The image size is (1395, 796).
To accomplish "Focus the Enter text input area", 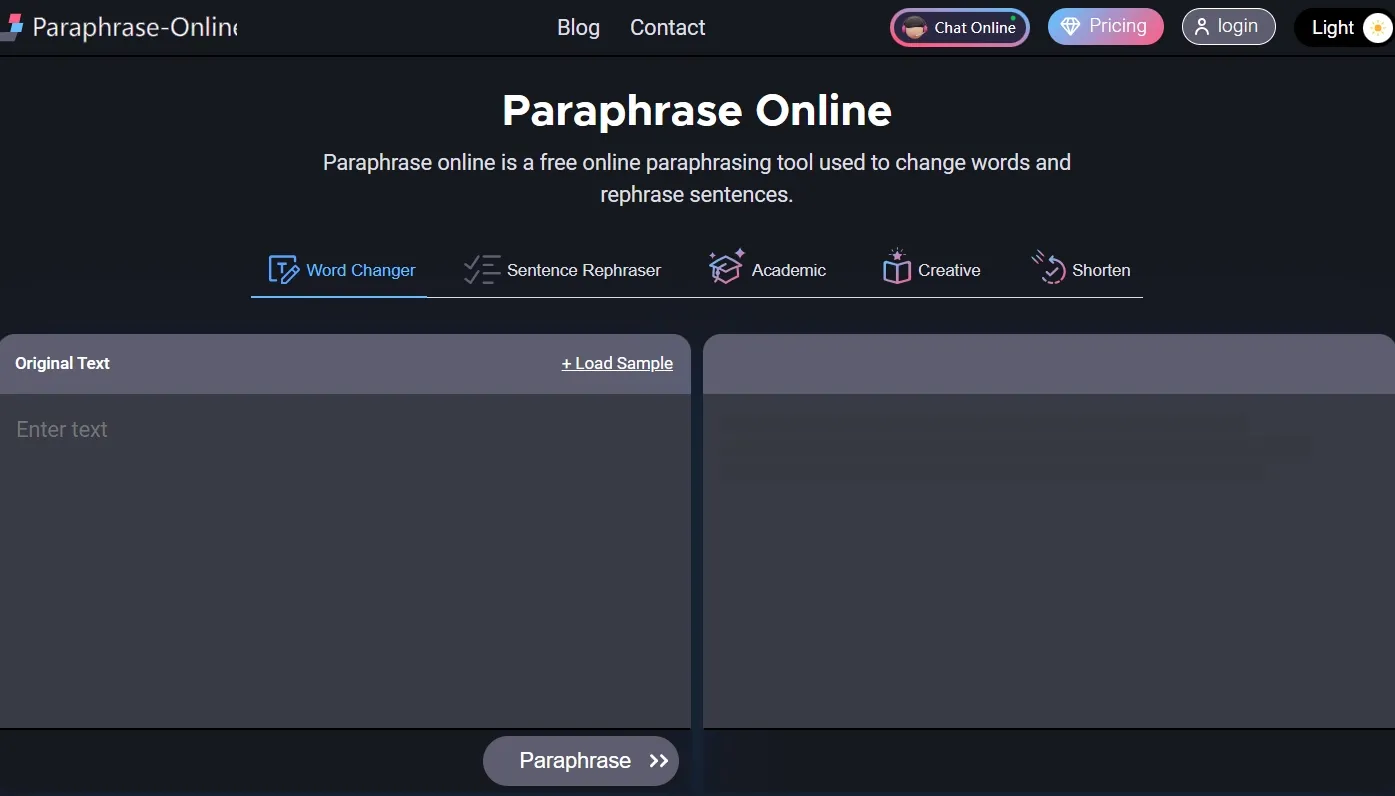I will (x=345, y=560).
